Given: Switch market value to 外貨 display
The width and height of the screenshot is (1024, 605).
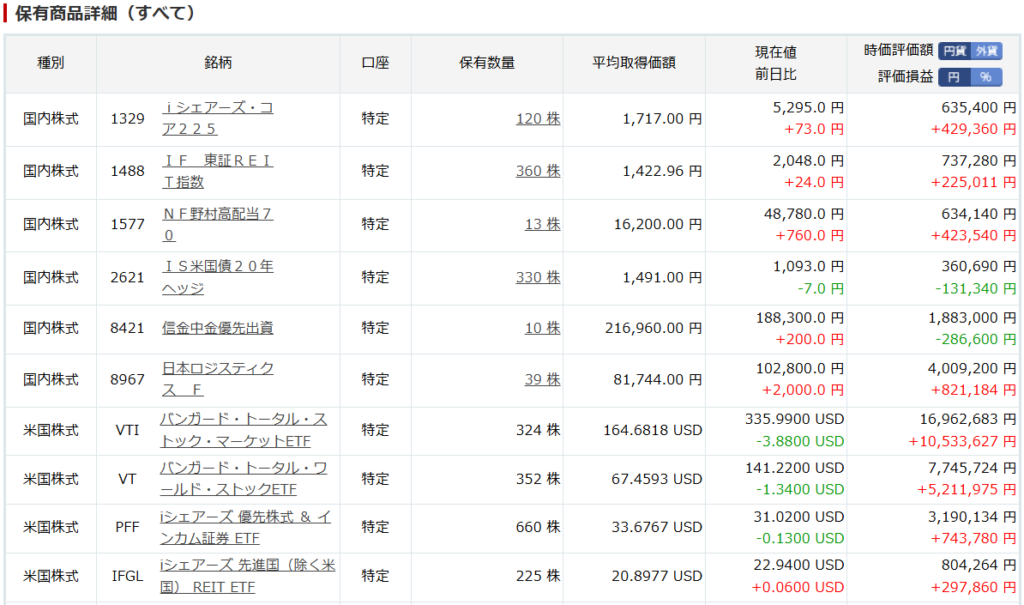Looking at the screenshot, I should (x=986, y=51).
